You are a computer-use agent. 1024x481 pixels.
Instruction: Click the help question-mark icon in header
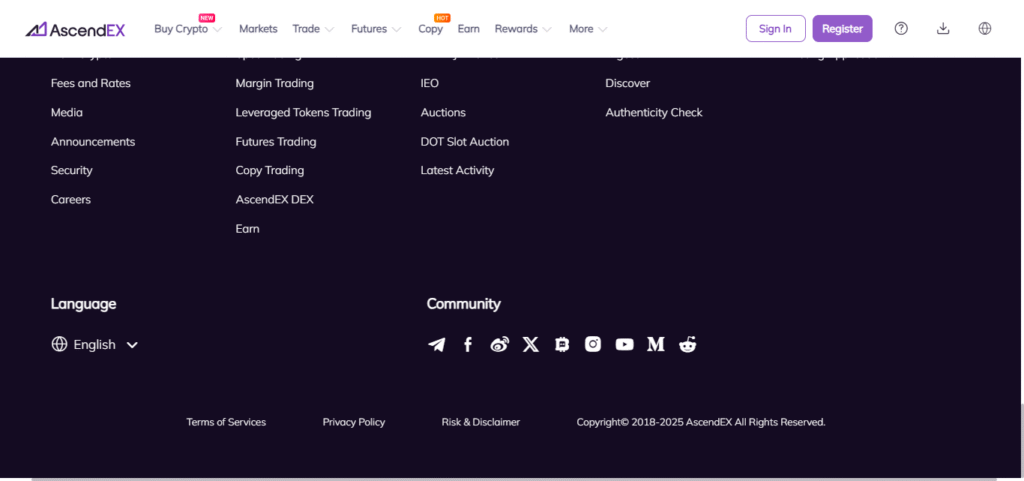coord(901,29)
